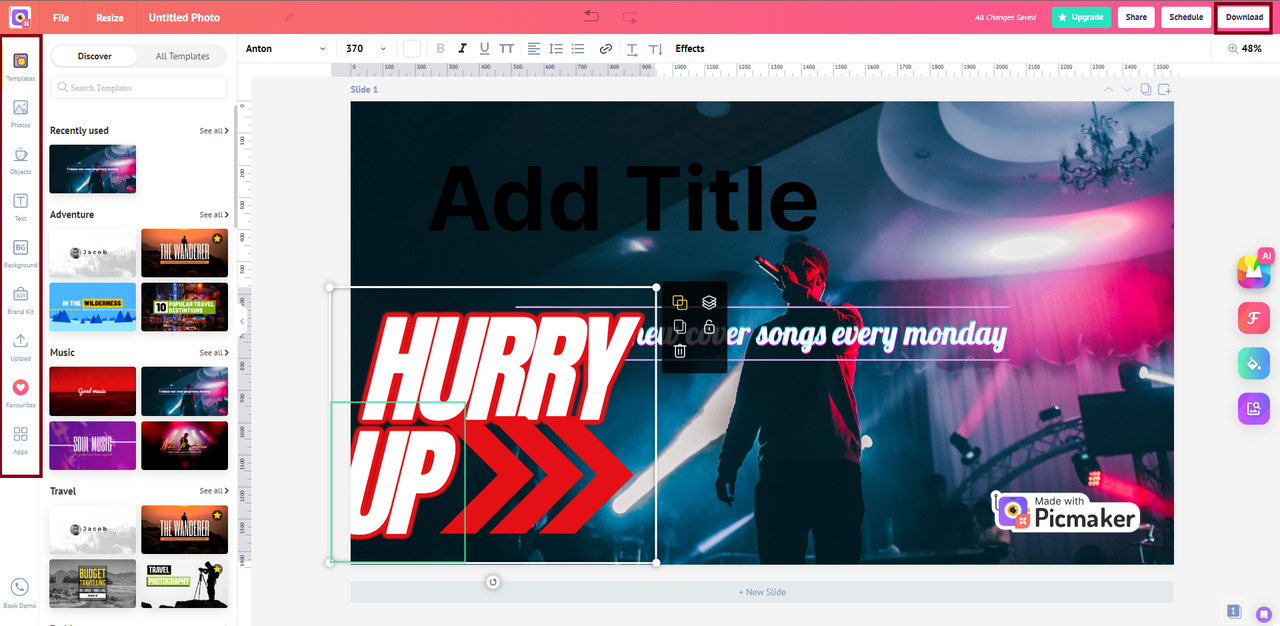This screenshot has height=626, width=1280.
Task: Click the paint bucket tool on right
Action: 1254,363
